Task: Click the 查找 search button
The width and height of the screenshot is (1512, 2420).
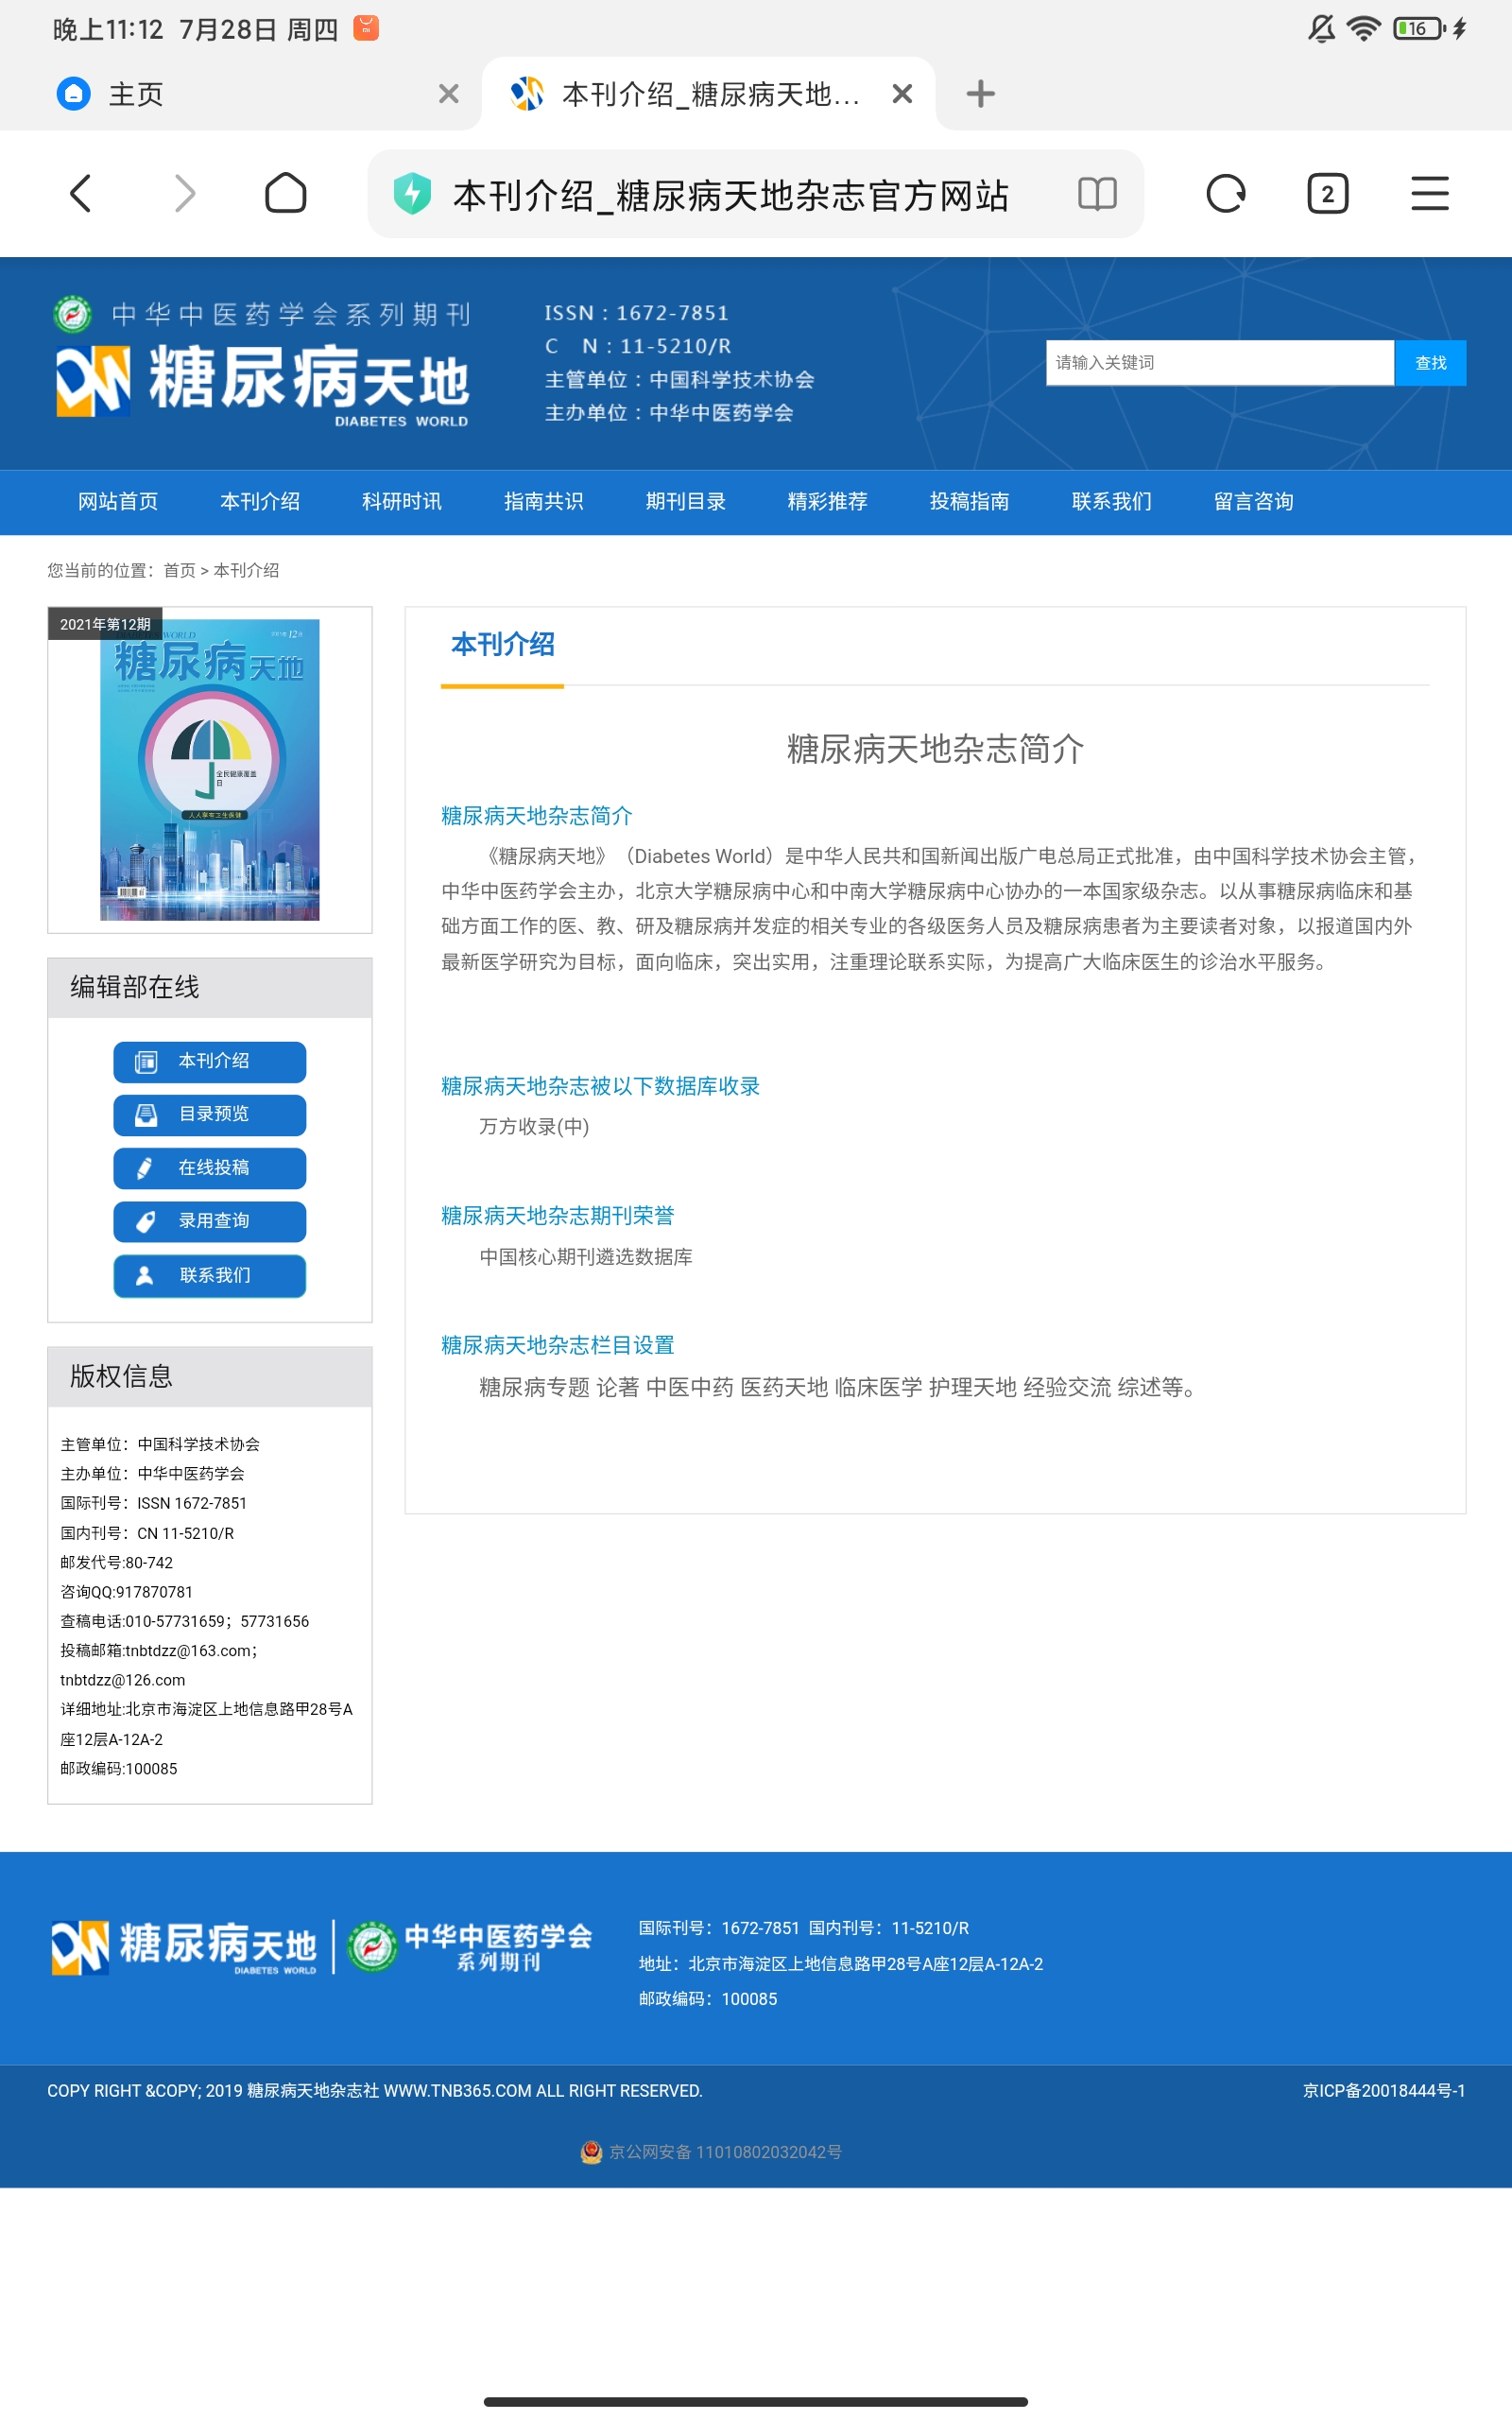Action: (1430, 363)
